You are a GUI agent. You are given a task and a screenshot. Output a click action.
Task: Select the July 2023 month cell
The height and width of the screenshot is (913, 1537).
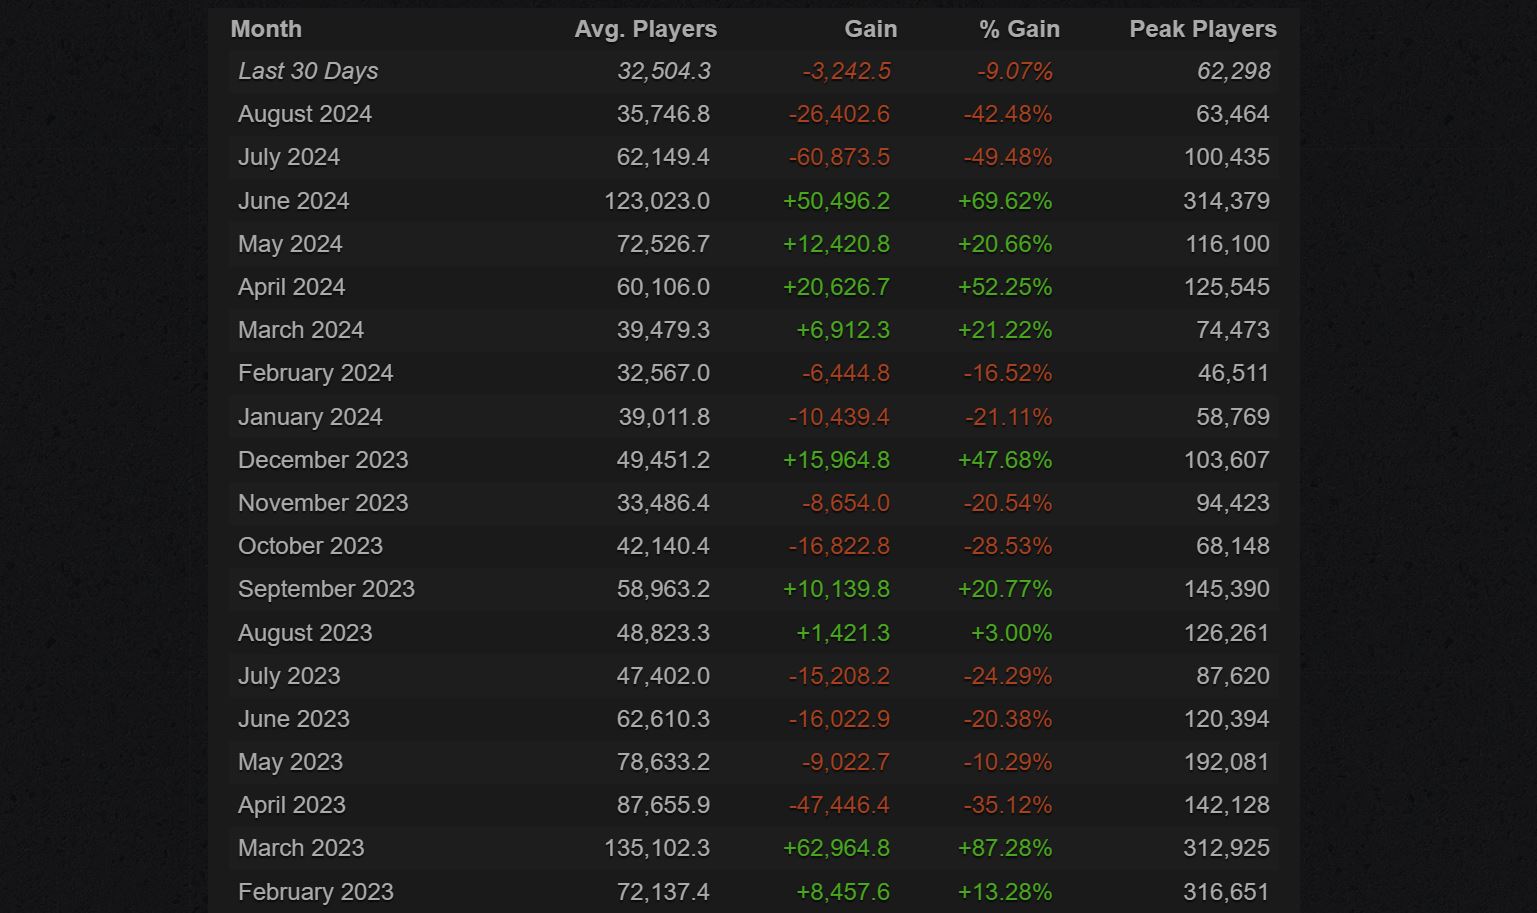tap(289, 676)
